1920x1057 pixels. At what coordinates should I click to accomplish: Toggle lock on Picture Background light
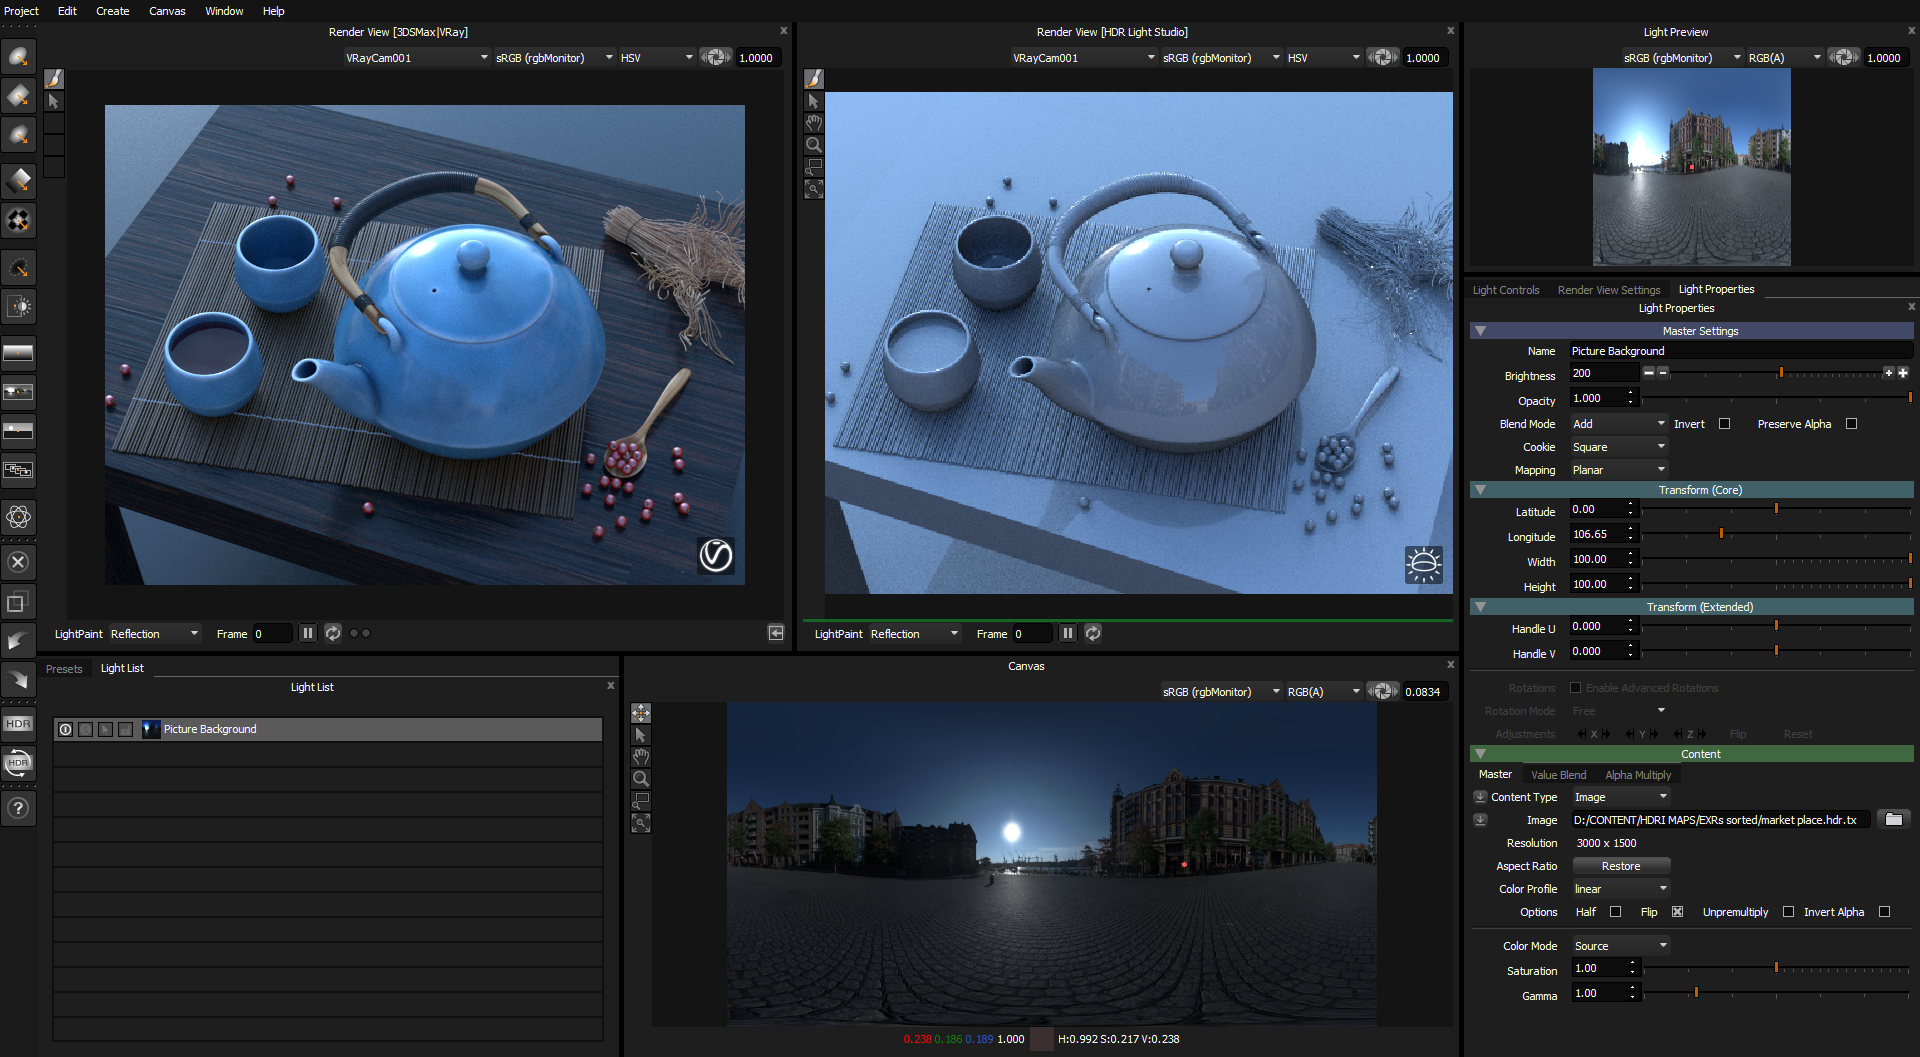pyautogui.click(x=125, y=729)
